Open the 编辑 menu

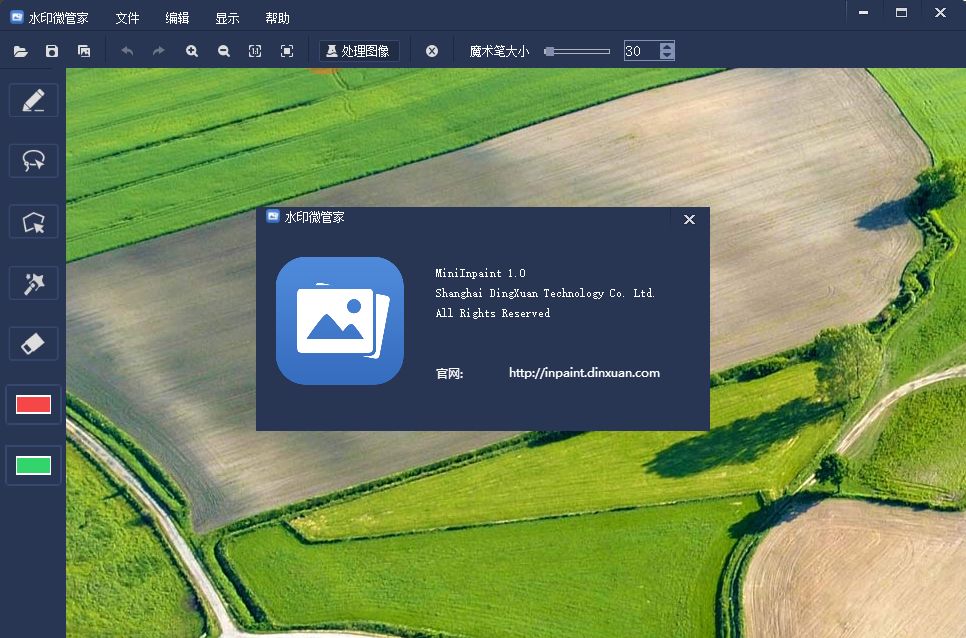pyautogui.click(x=177, y=18)
